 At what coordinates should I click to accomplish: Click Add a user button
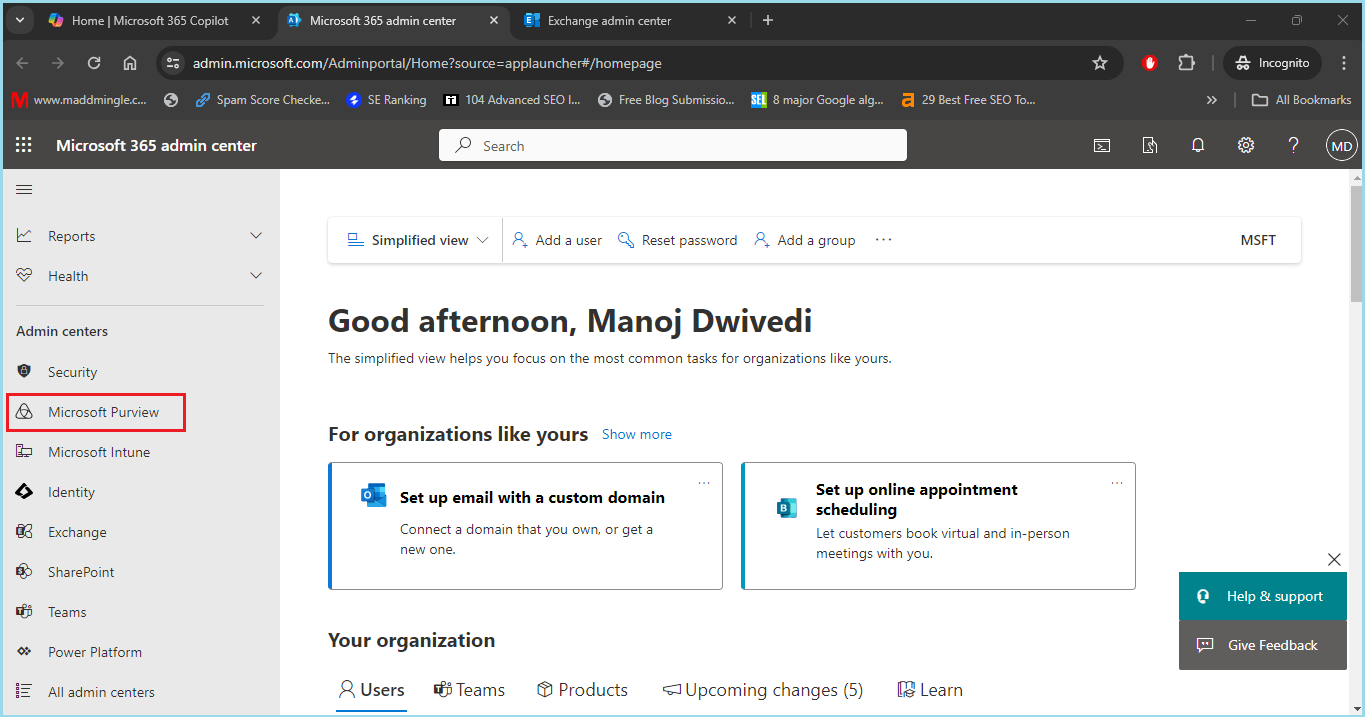pos(557,240)
